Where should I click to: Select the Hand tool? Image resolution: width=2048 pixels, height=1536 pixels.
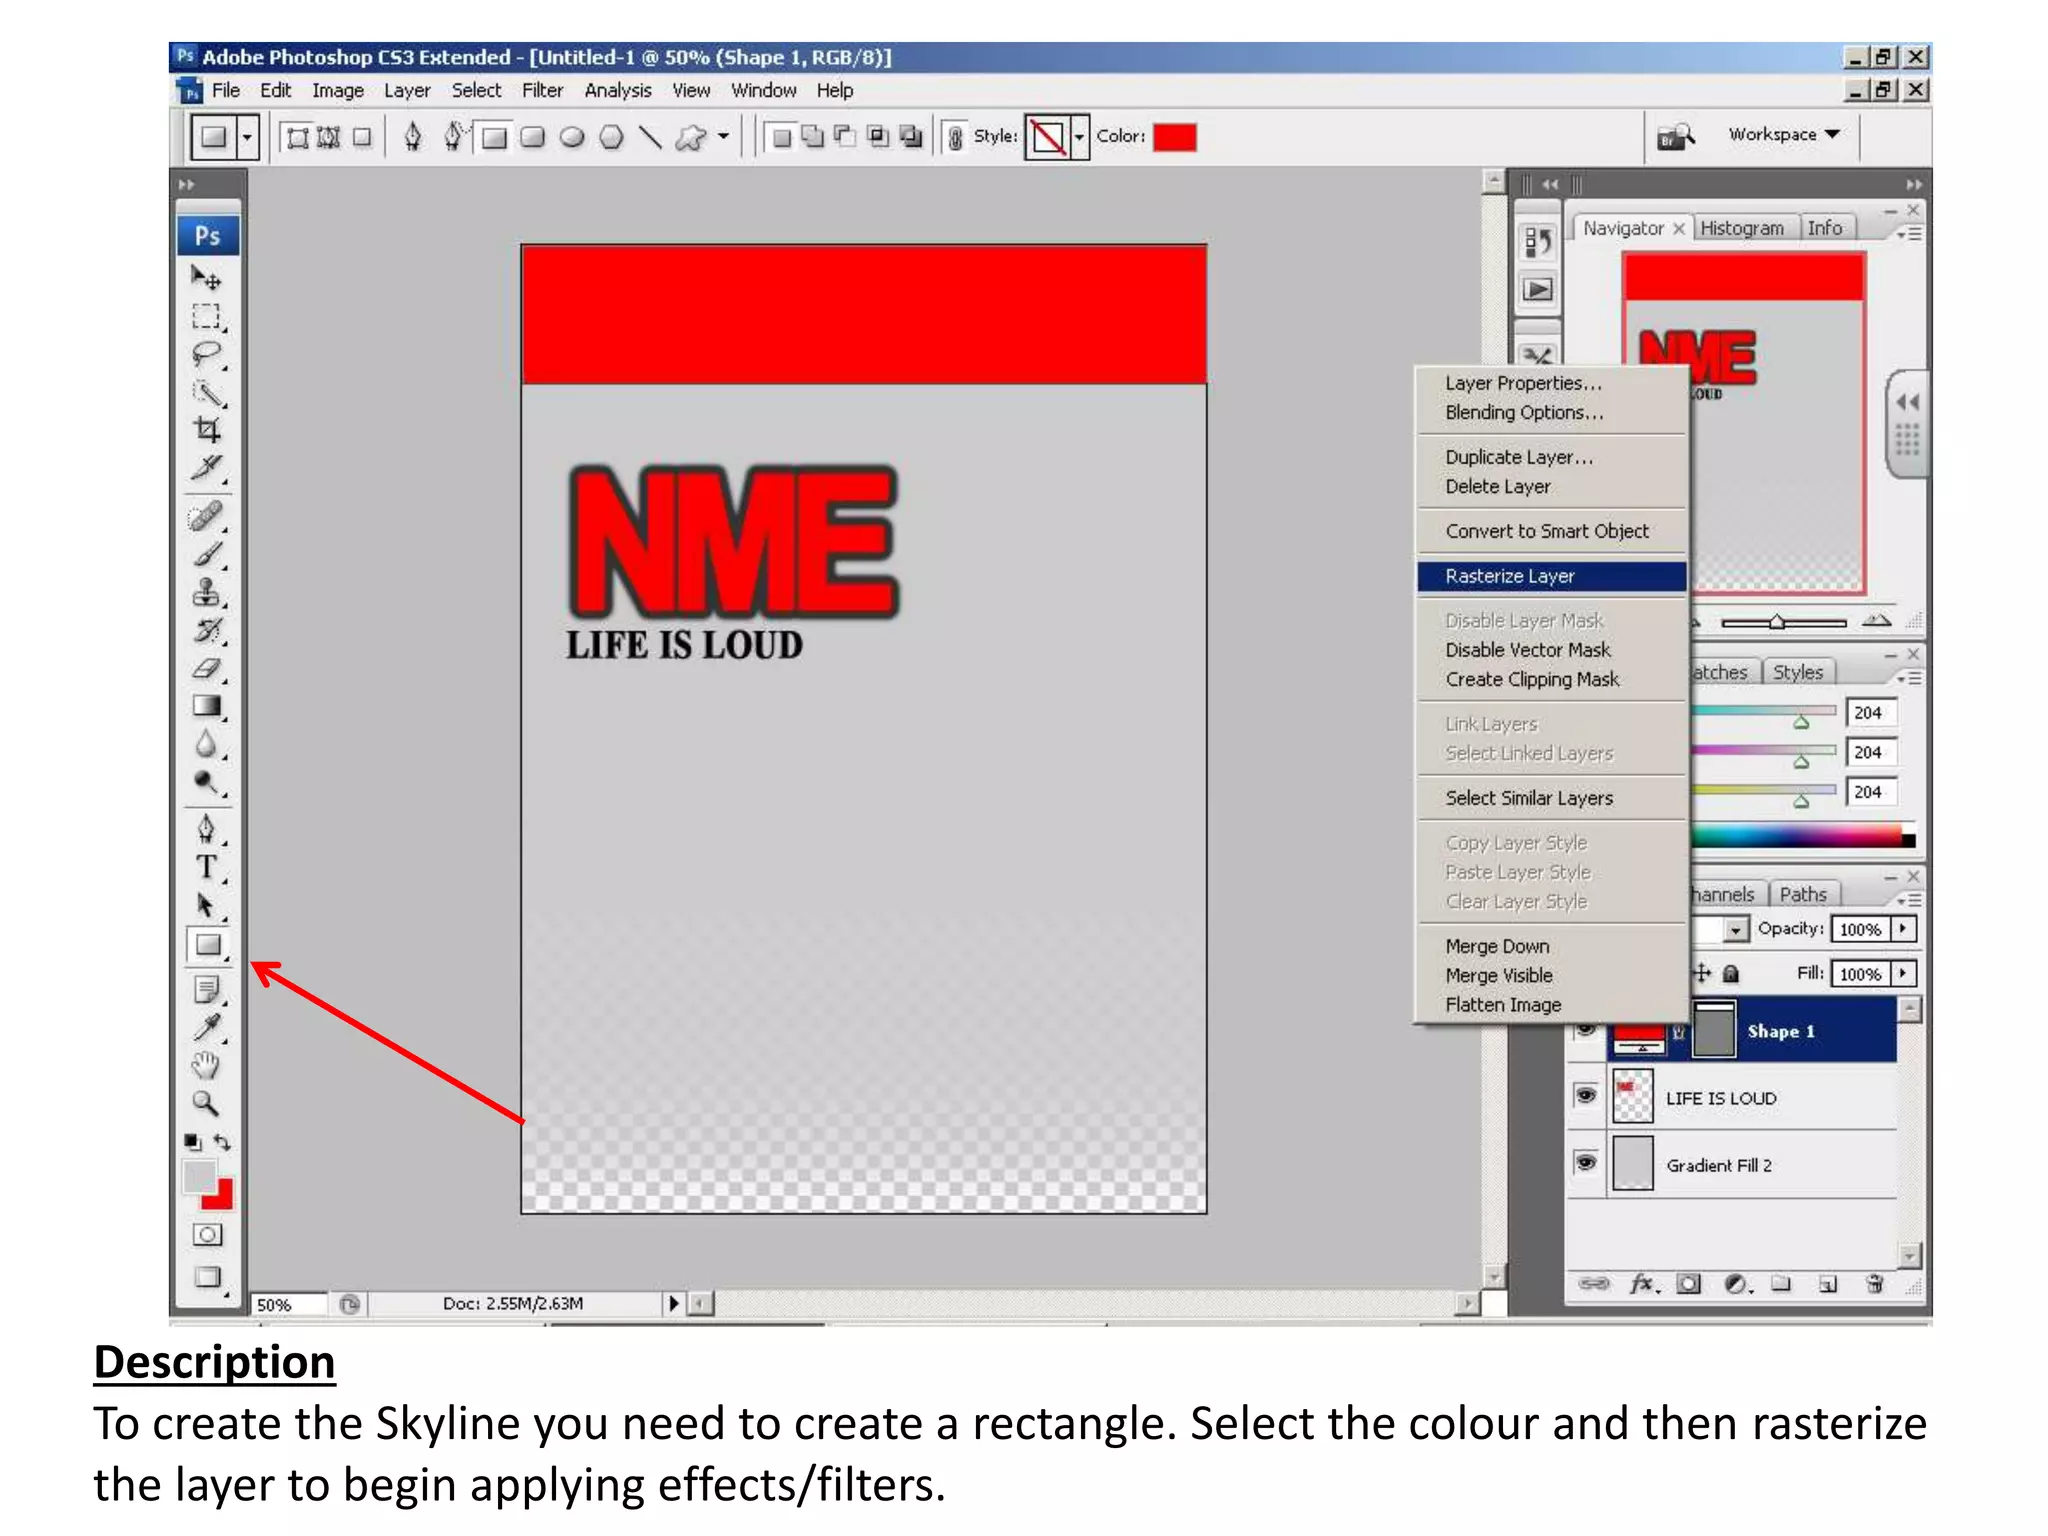206,1066
